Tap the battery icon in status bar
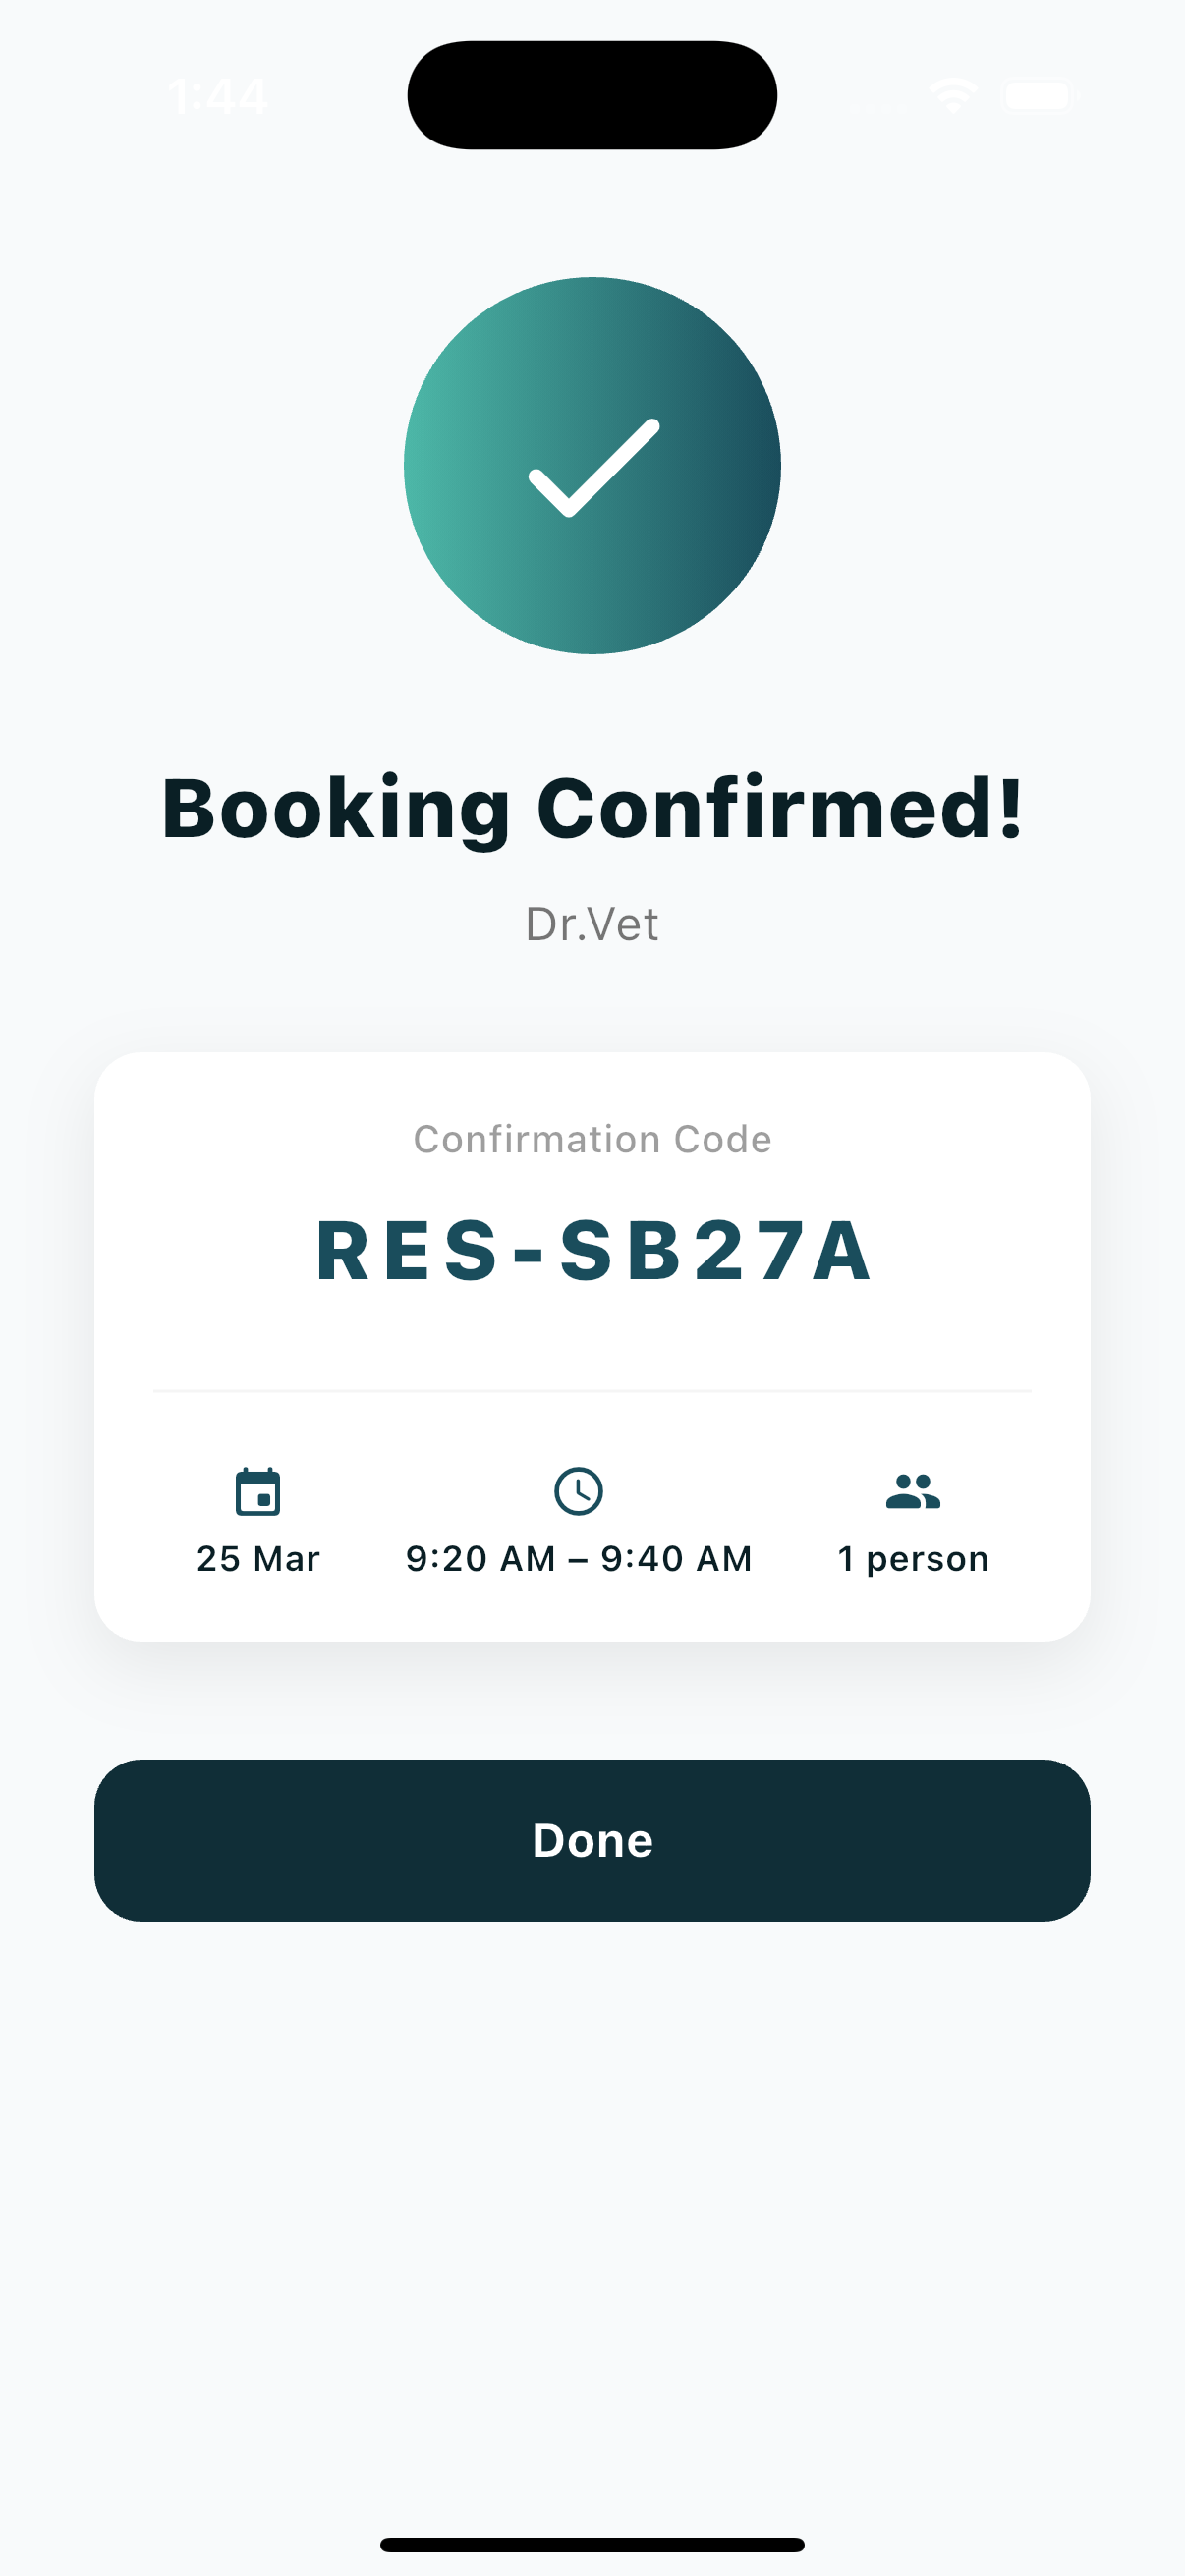The image size is (1185, 2576). (x=1037, y=96)
